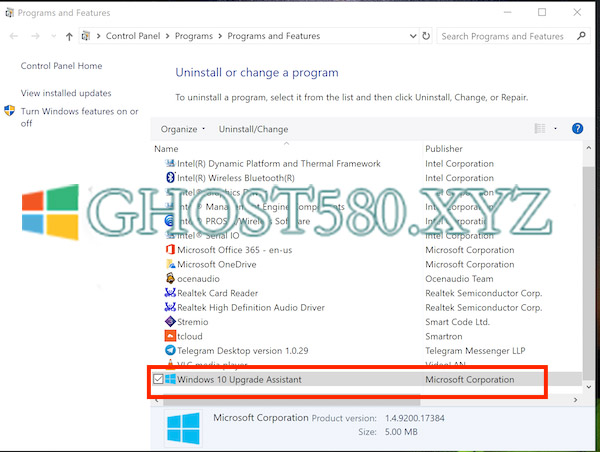The width and height of the screenshot is (600, 452).
Task: Open the view options dropdown arrow
Action: coord(555,129)
